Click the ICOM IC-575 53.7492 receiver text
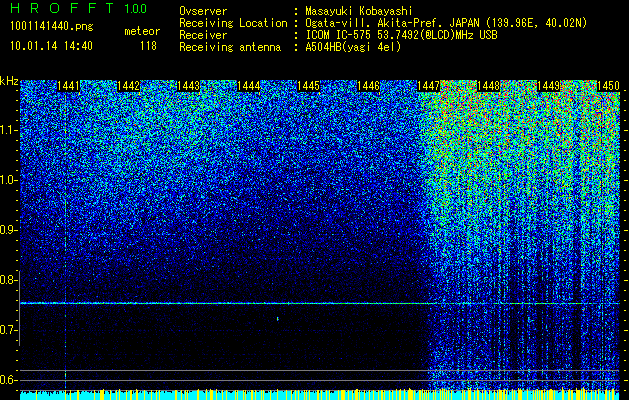The width and height of the screenshot is (629, 400). 402,35
